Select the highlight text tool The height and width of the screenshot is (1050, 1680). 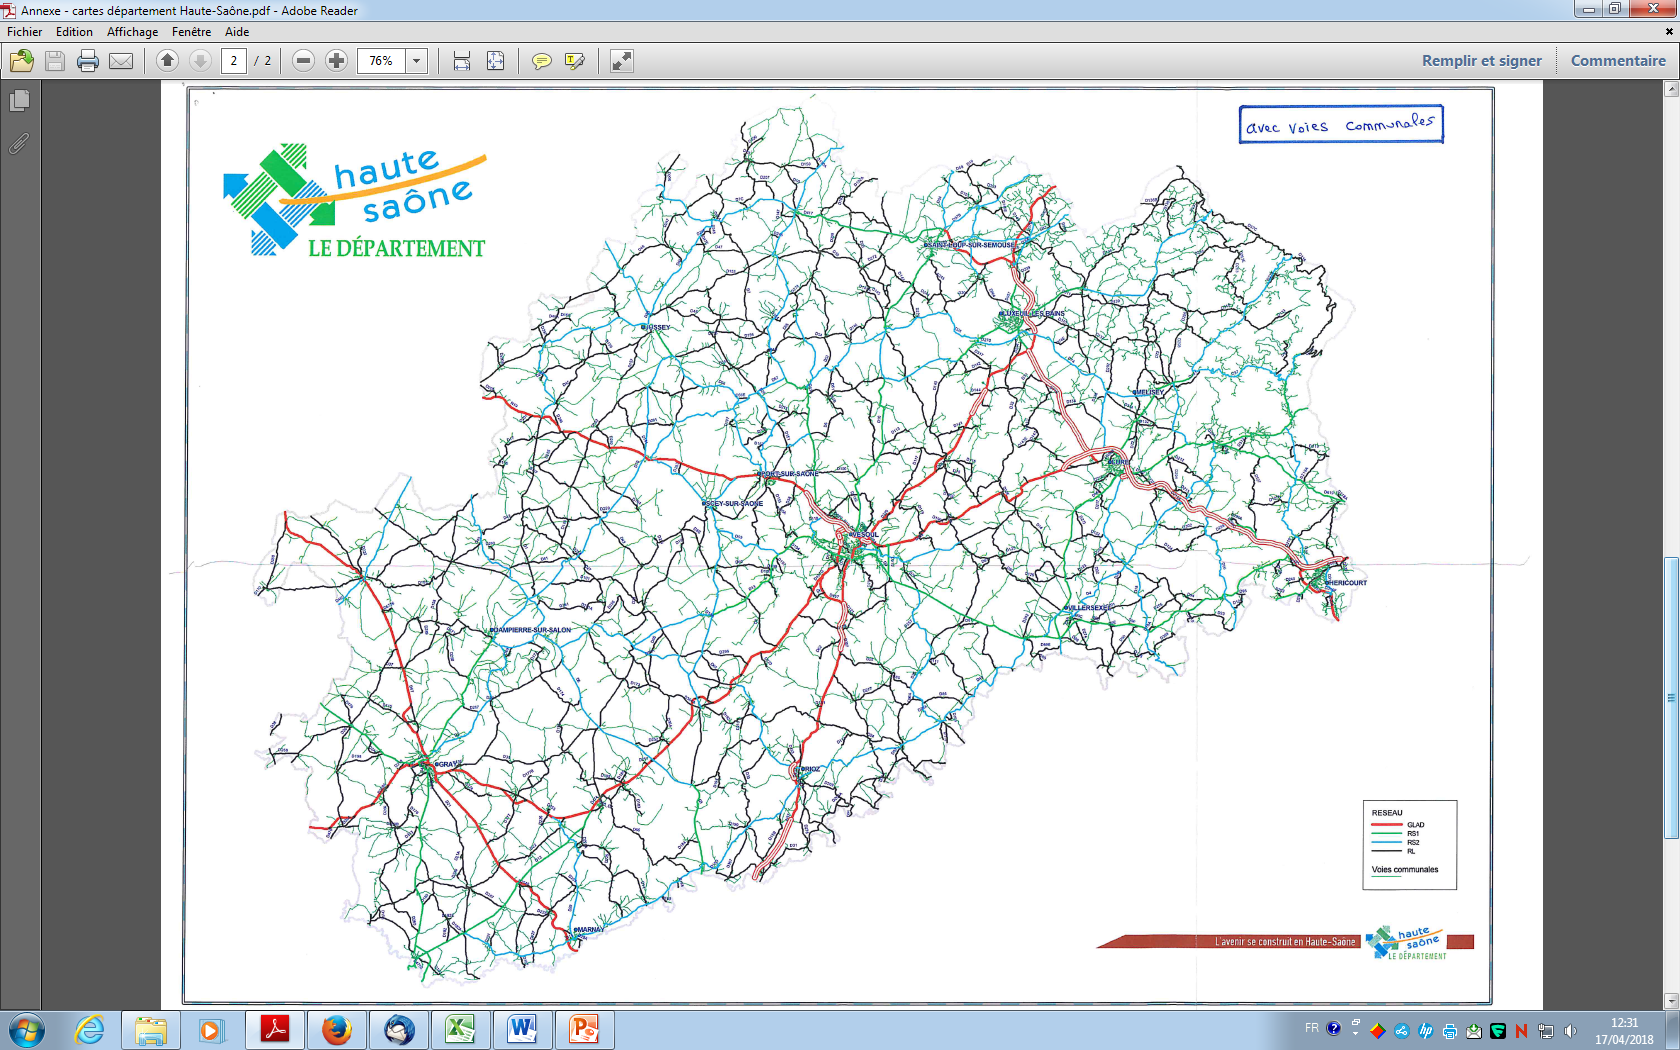574,61
